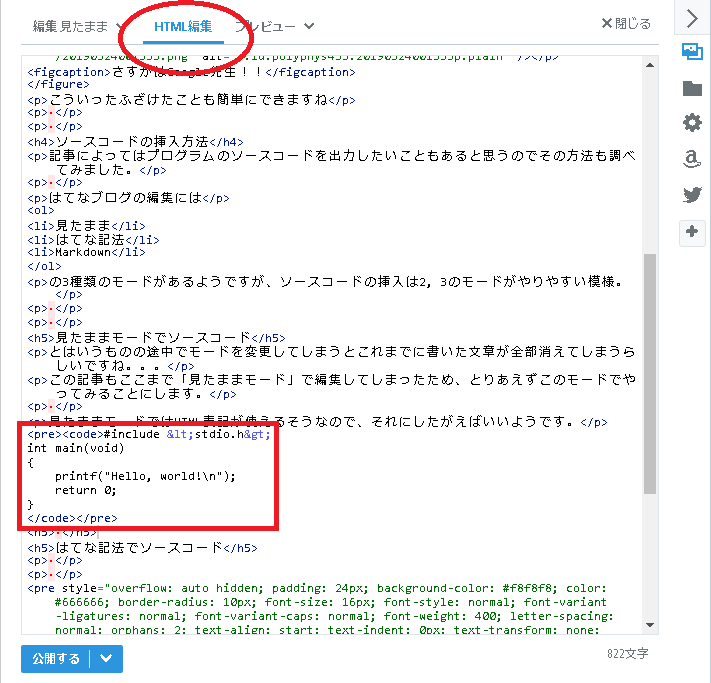Screen dimensions: 711x683
Task: Click the editor scrollbar down arrow
Action: coord(650,625)
